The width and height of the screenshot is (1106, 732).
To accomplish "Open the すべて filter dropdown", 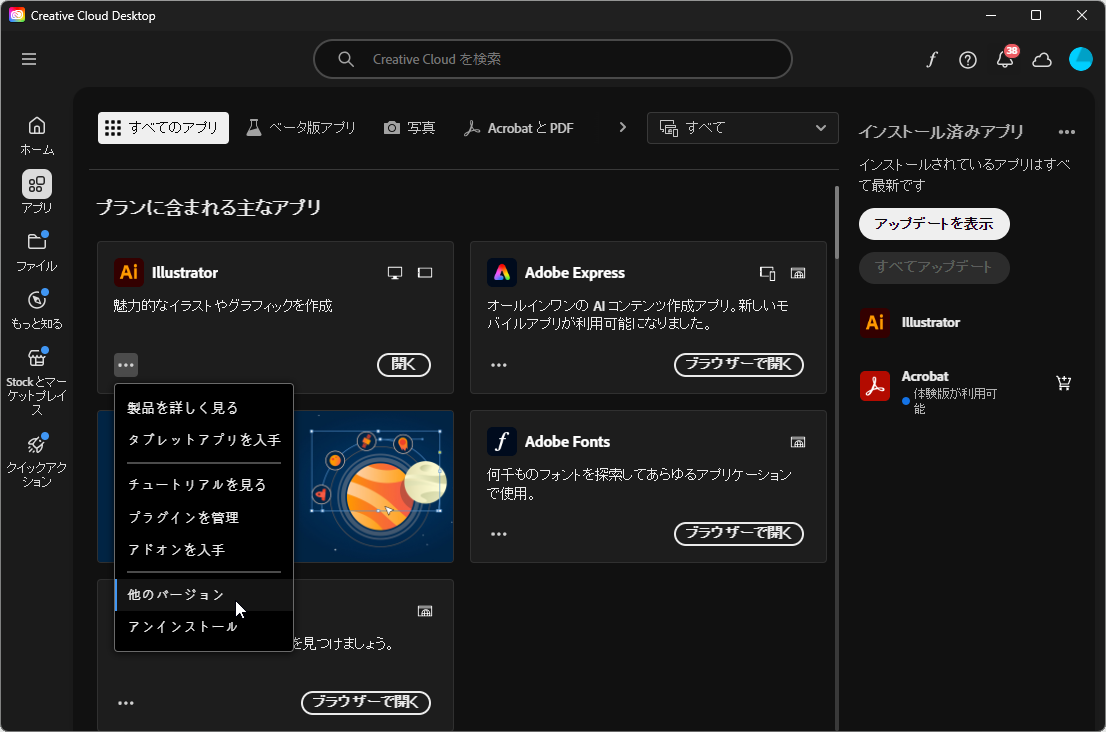I will coord(742,128).
